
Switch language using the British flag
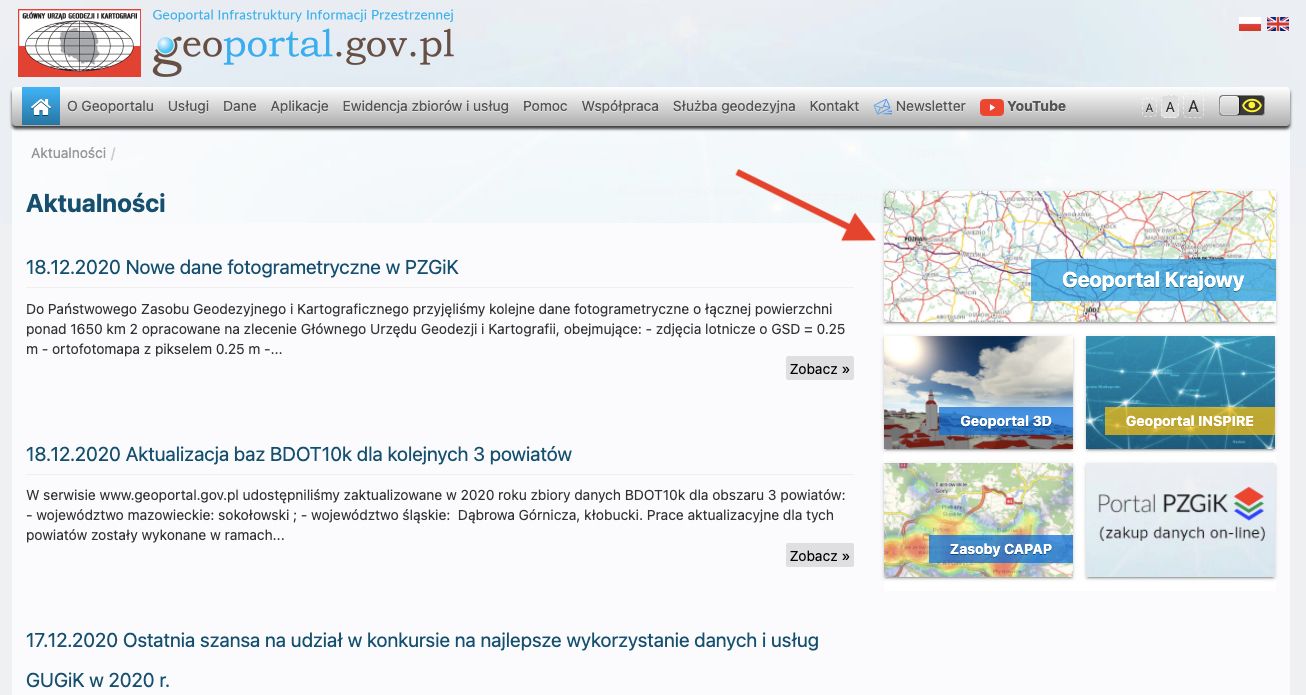[x=1277, y=22]
